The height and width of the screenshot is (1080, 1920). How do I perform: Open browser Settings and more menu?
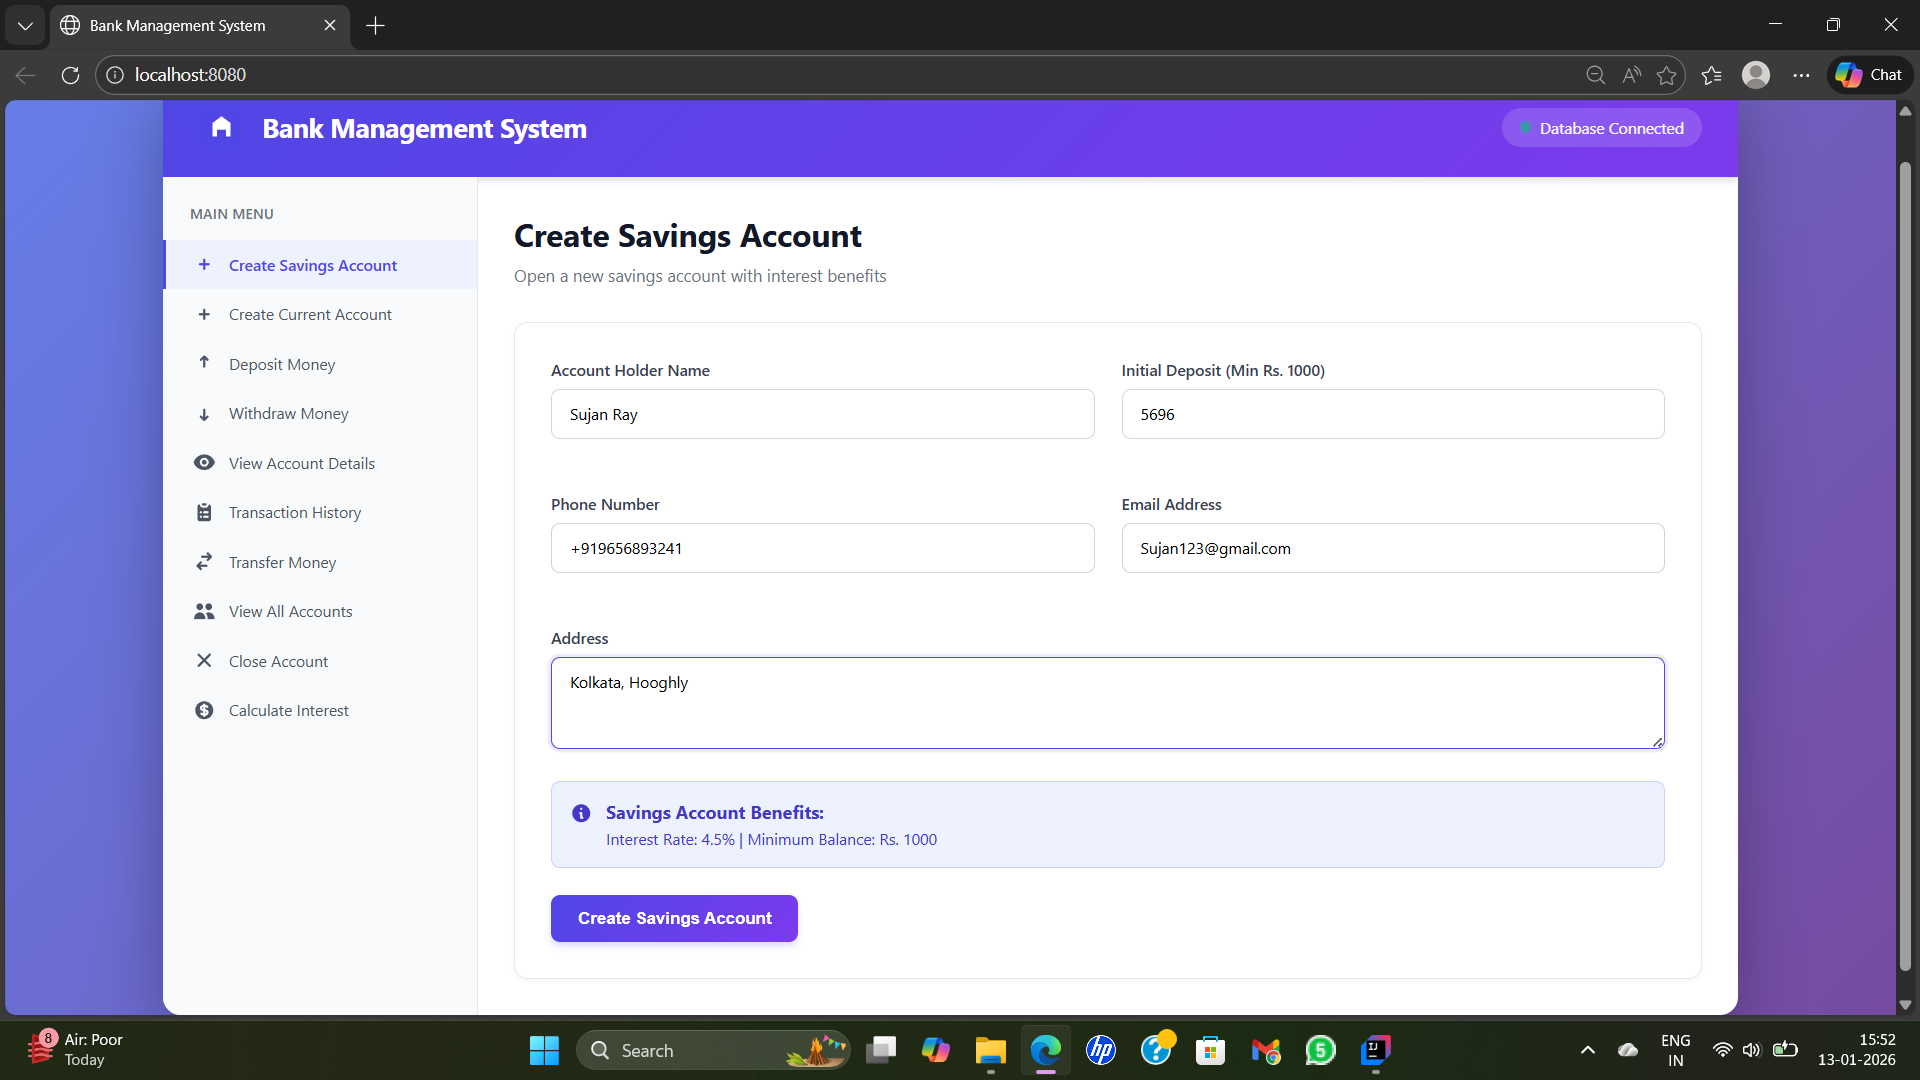click(1801, 75)
